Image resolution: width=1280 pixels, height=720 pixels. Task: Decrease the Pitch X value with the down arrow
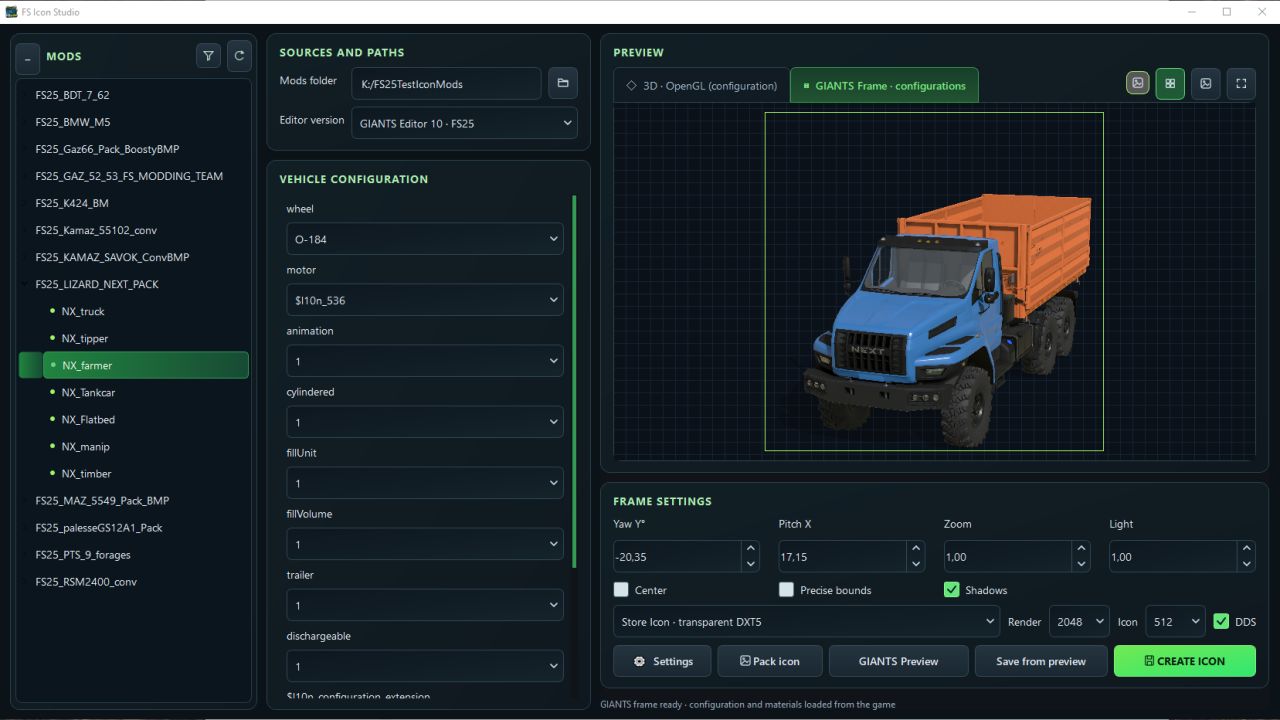tap(915, 564)
